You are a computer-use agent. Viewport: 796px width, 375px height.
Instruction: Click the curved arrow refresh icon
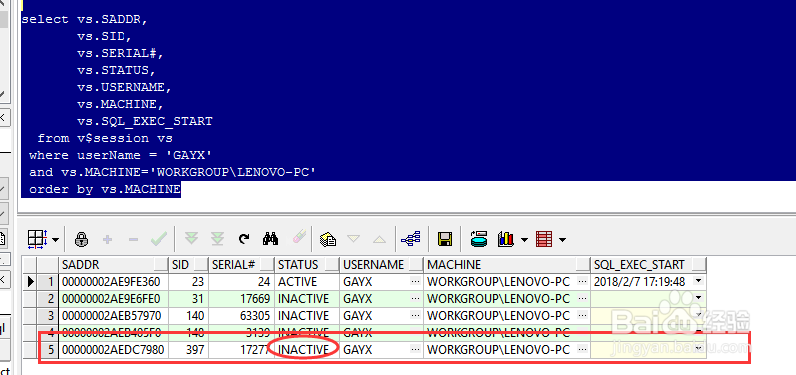(244, 239)
